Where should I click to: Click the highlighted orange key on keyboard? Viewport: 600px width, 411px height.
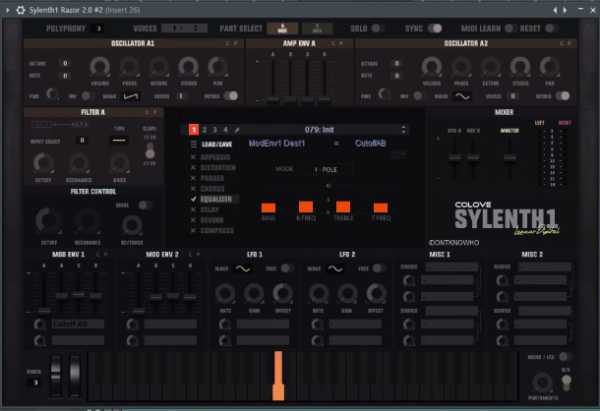click(x=278, y=376)
